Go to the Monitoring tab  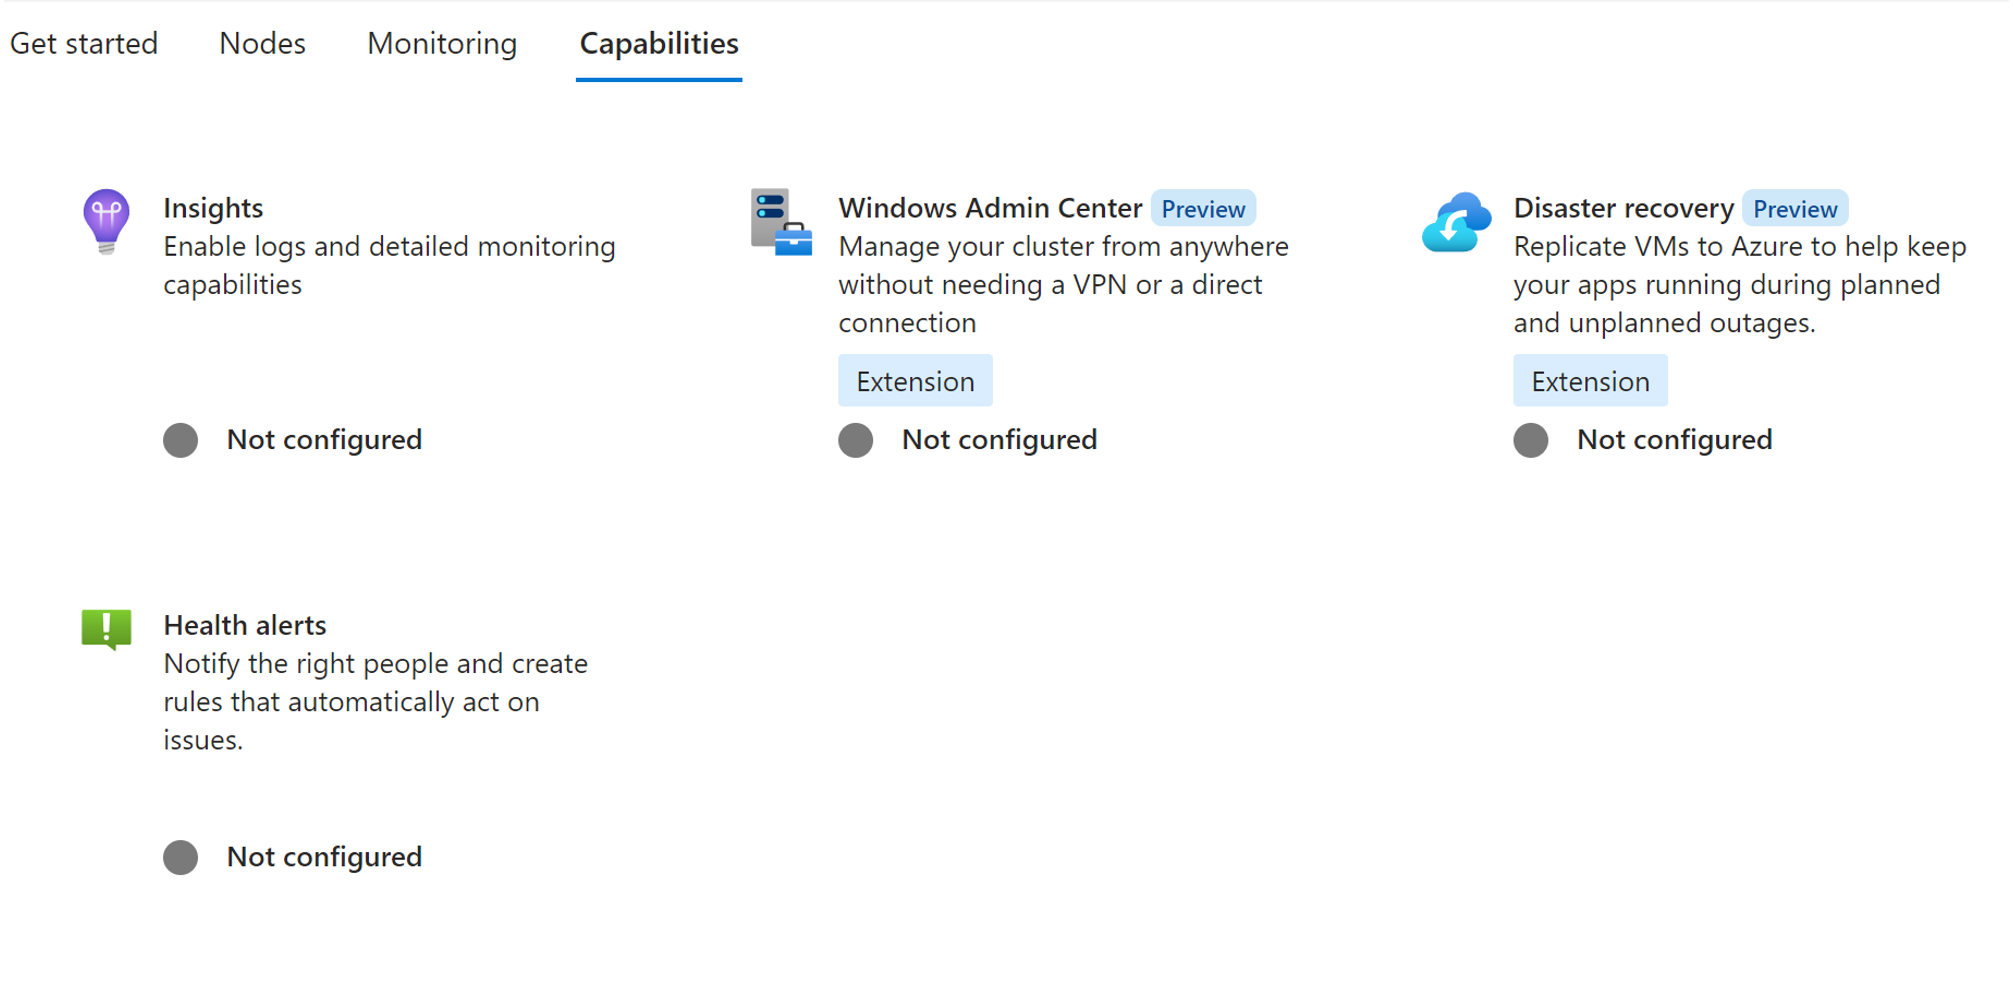click(x=442, y=43)
